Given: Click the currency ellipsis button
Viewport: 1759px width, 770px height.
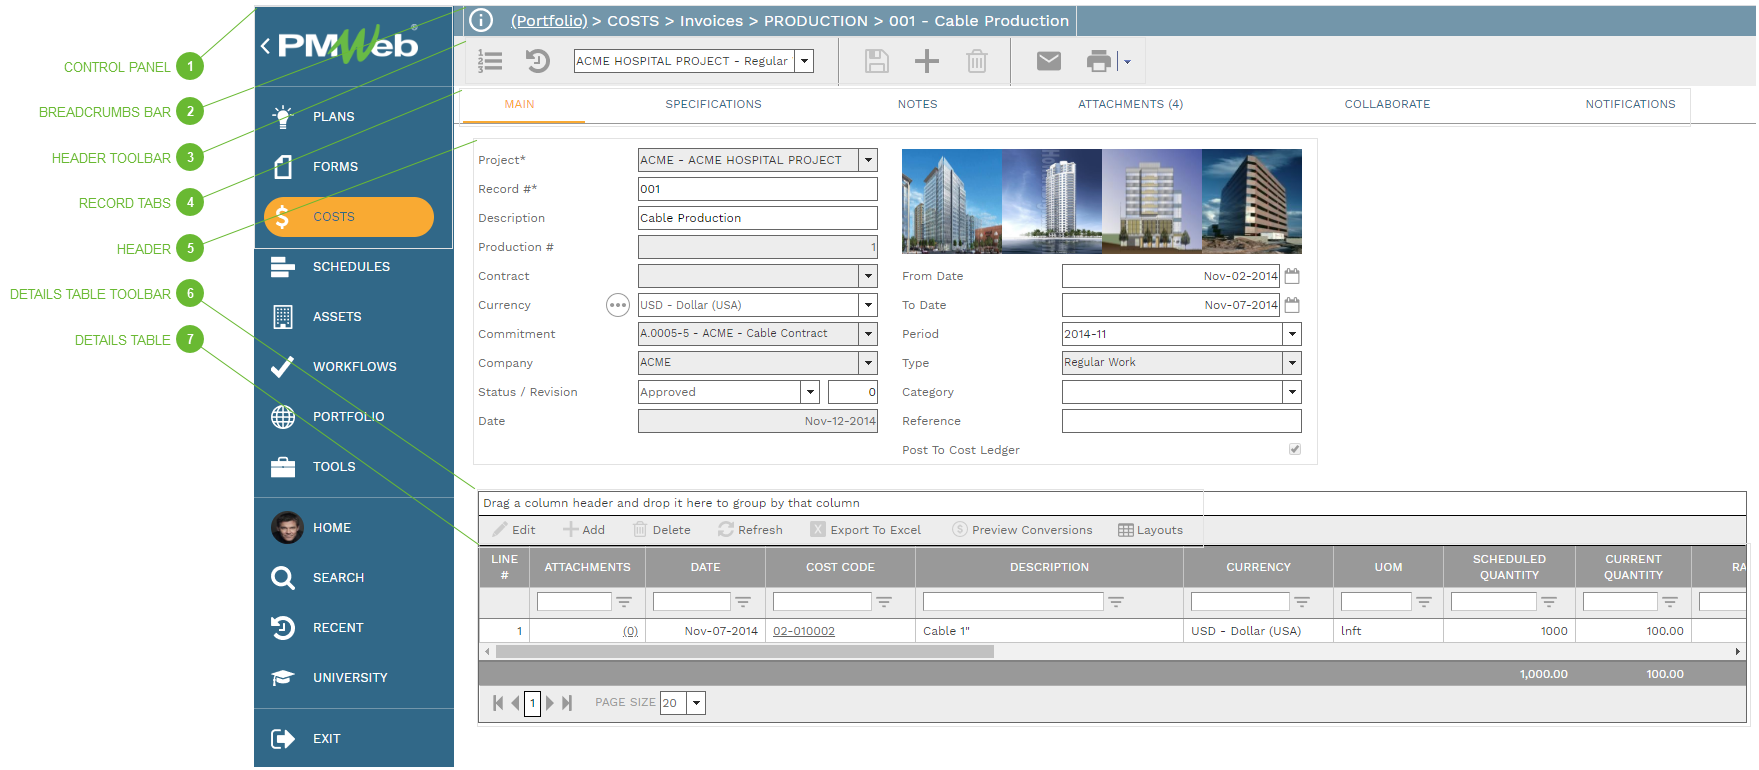Looking at the screenshot, I should (617, 305).
